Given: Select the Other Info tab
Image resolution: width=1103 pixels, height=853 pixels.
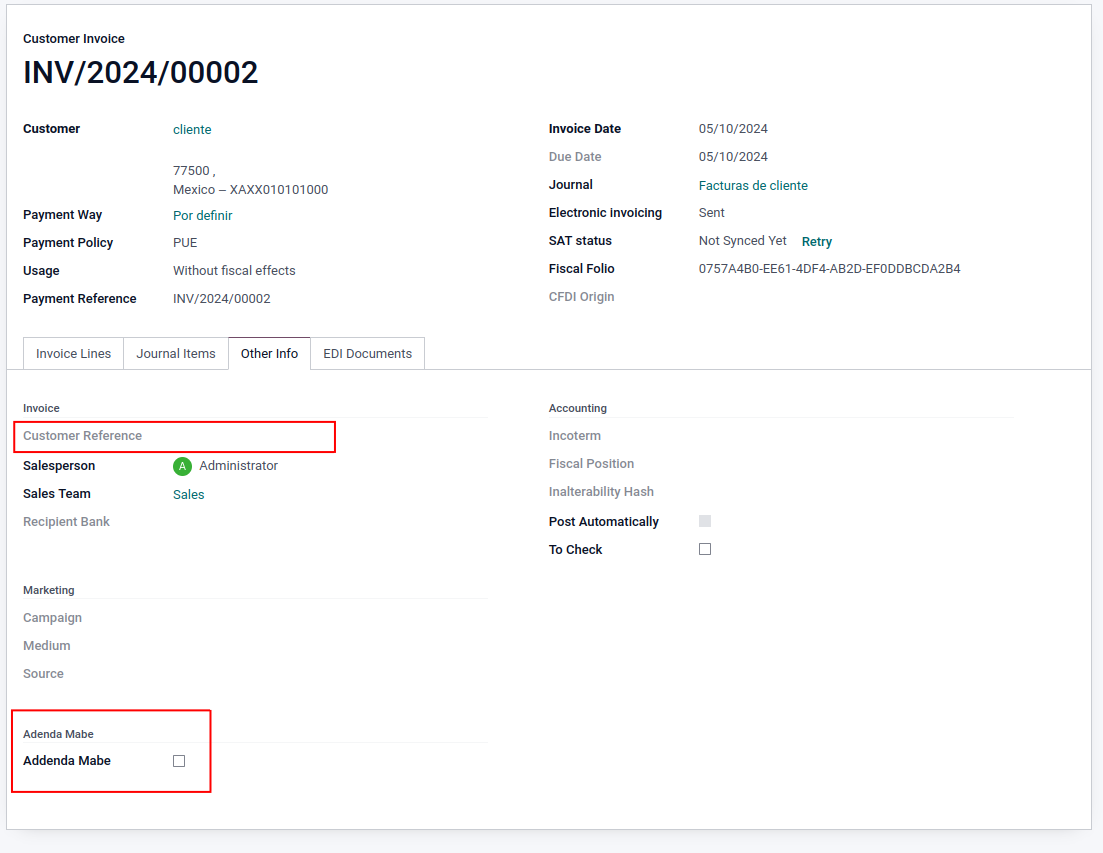Looking at the screenshot, I should [x=269, y=354].
